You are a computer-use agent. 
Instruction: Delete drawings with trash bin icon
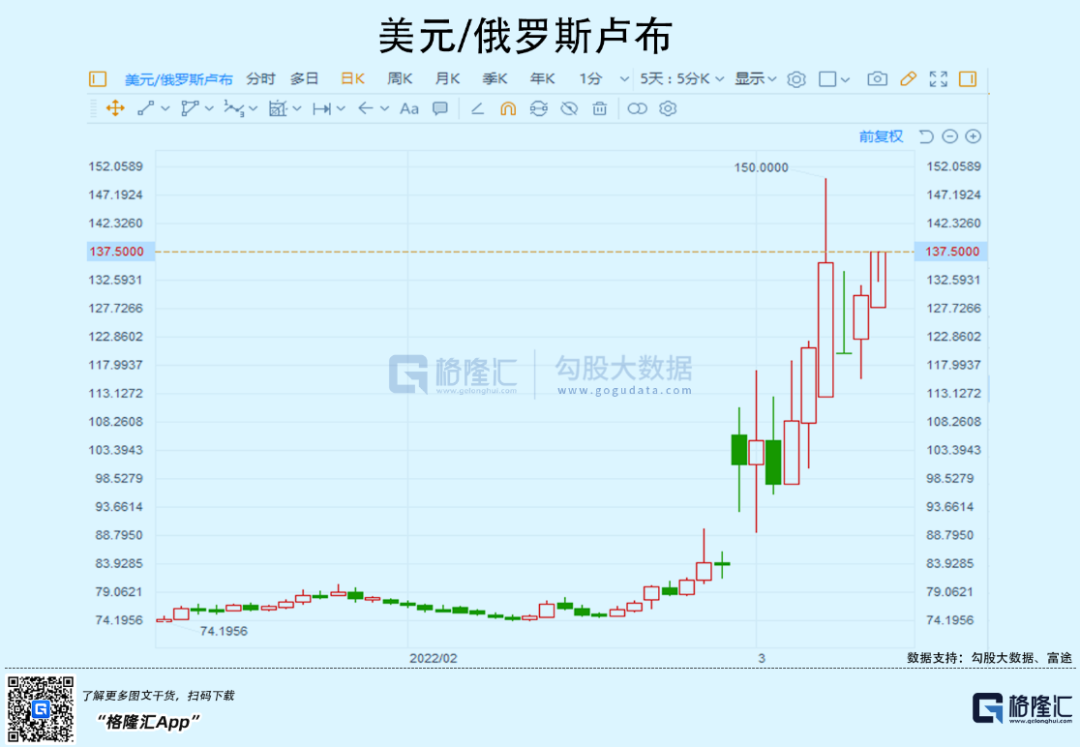coord(600,109)
